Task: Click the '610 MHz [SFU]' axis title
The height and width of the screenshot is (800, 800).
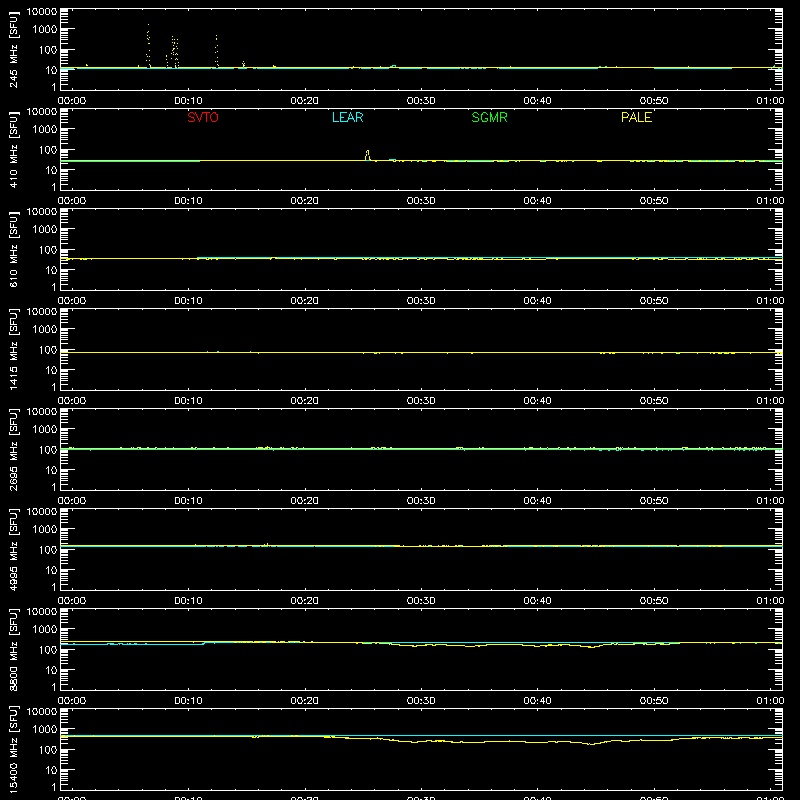Action: tap(13, 249)
